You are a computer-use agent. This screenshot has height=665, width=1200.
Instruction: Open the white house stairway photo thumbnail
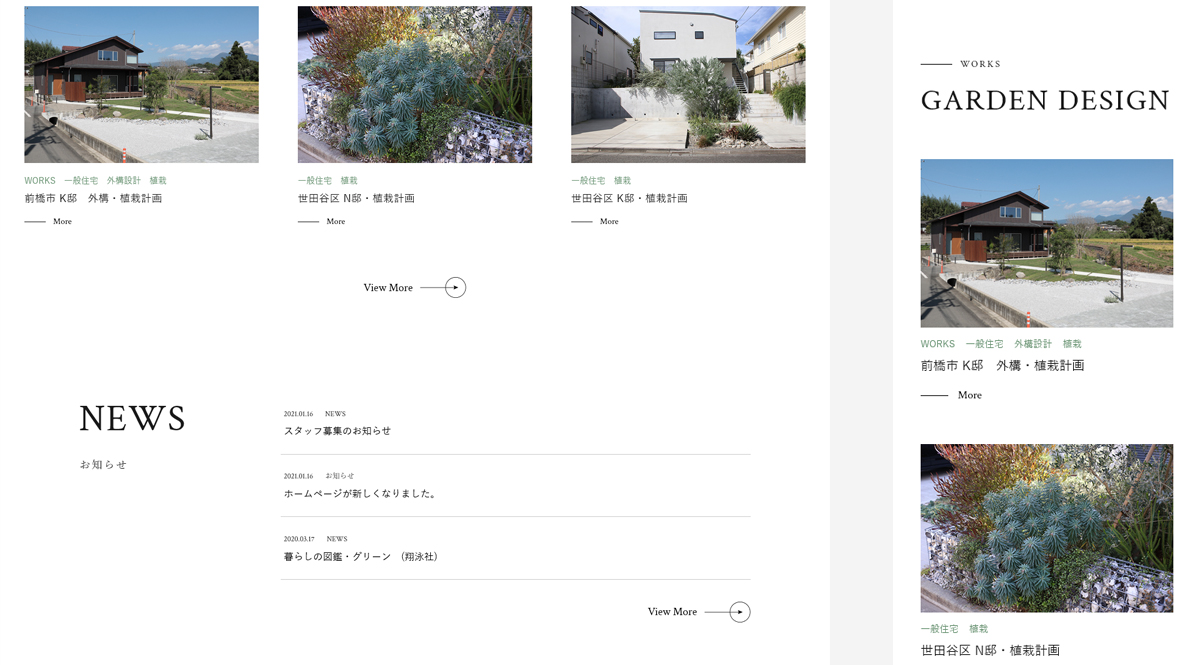coord(688,84)
